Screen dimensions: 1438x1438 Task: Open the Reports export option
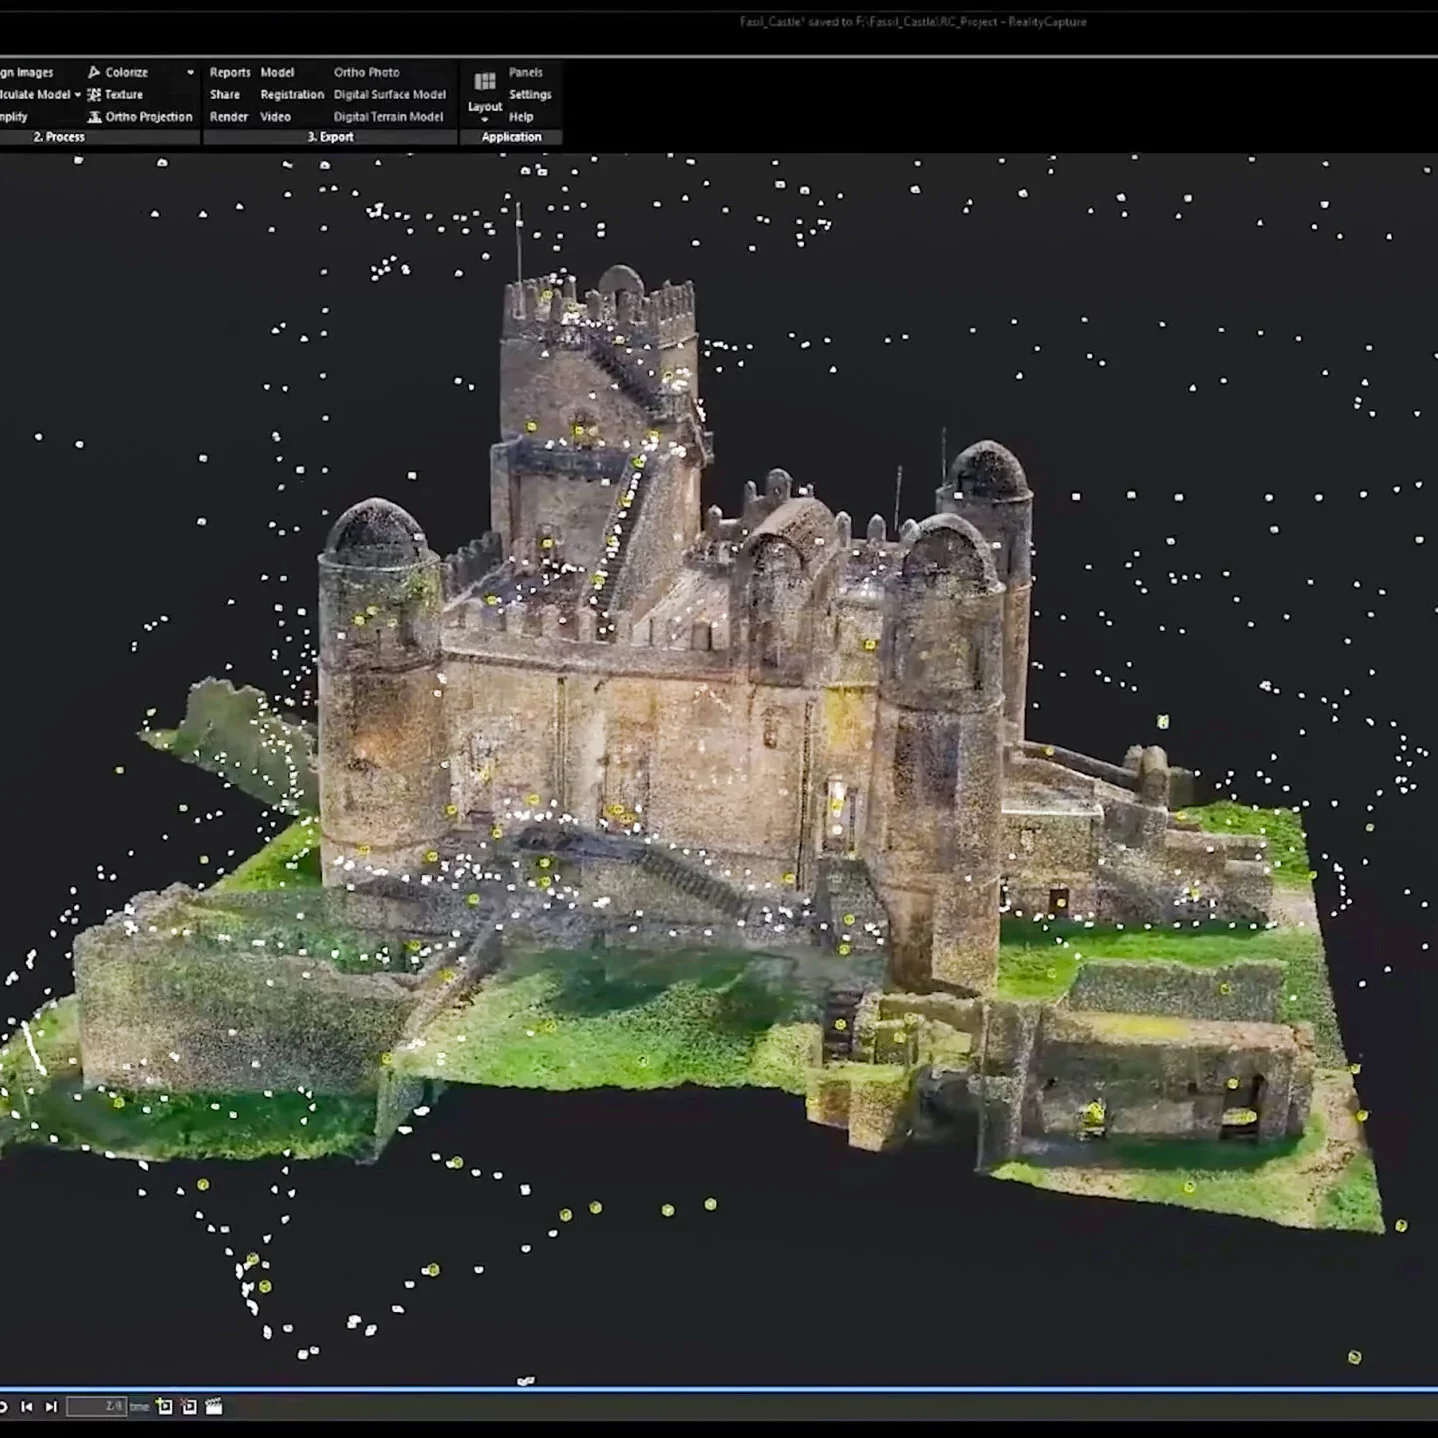[230, 72]
